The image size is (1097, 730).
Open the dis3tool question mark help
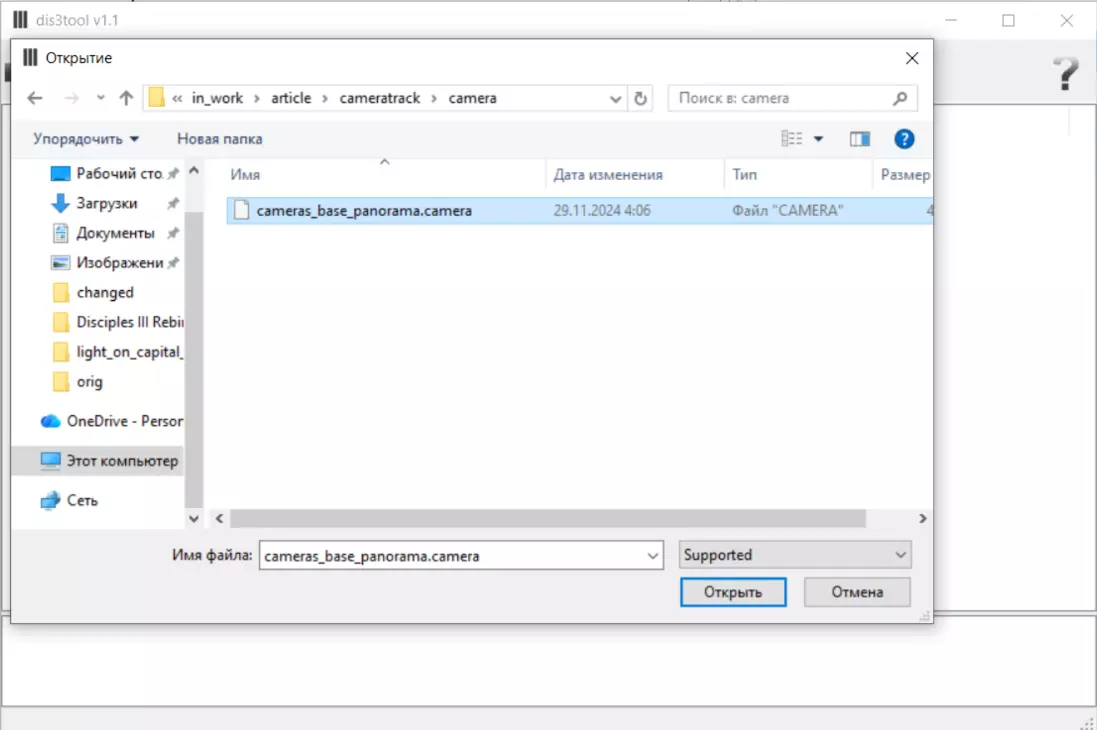coord(1066,73)
